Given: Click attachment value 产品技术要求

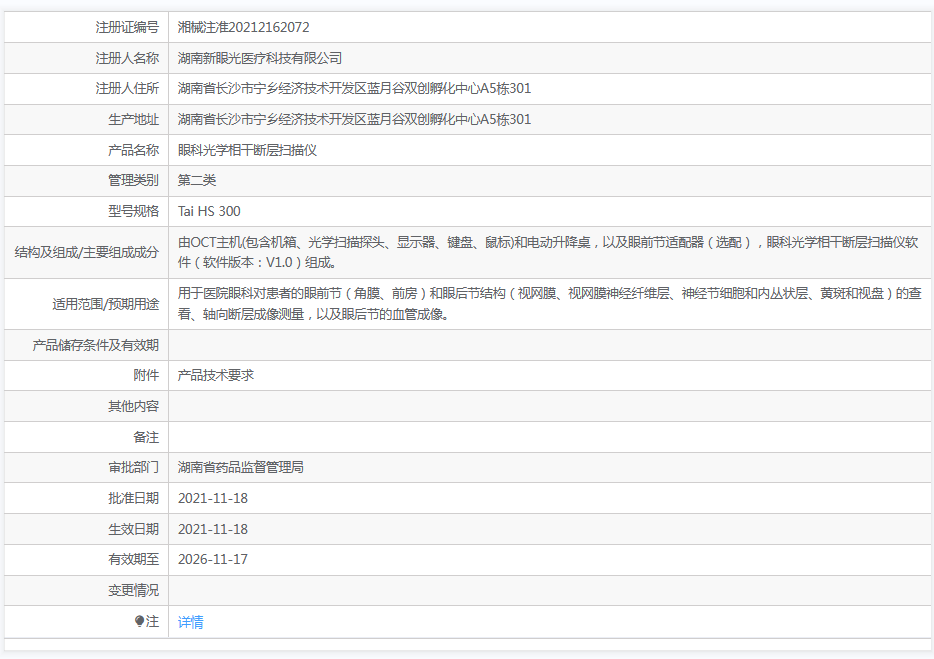Looking at the screenshot, I should (x=216, y=375).
